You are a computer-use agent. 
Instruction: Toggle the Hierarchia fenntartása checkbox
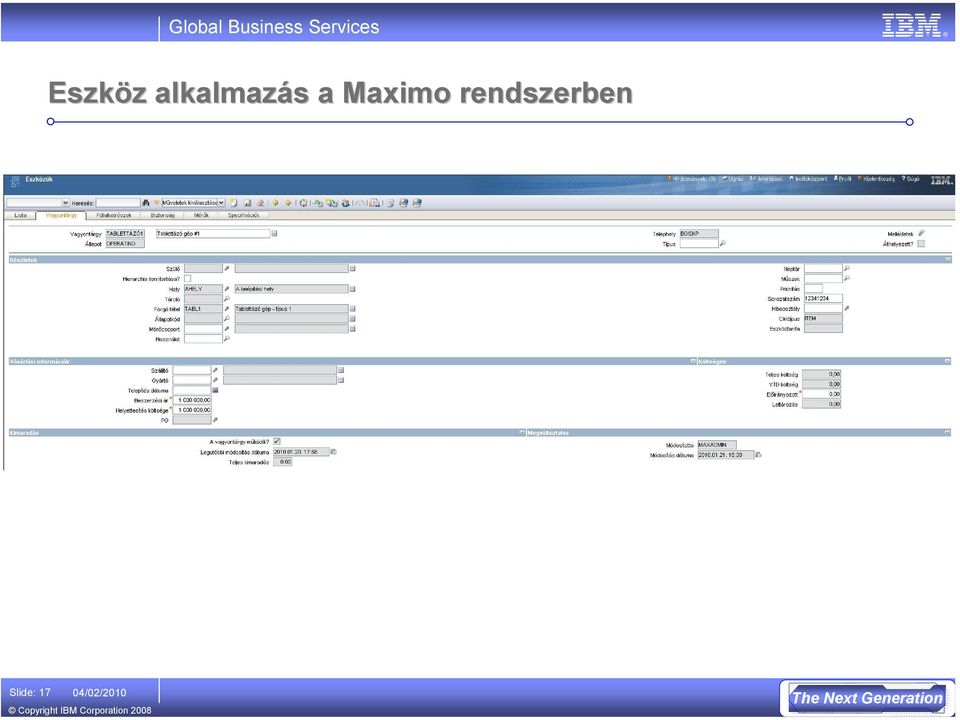pyautogui.click(x=187, y=279)
